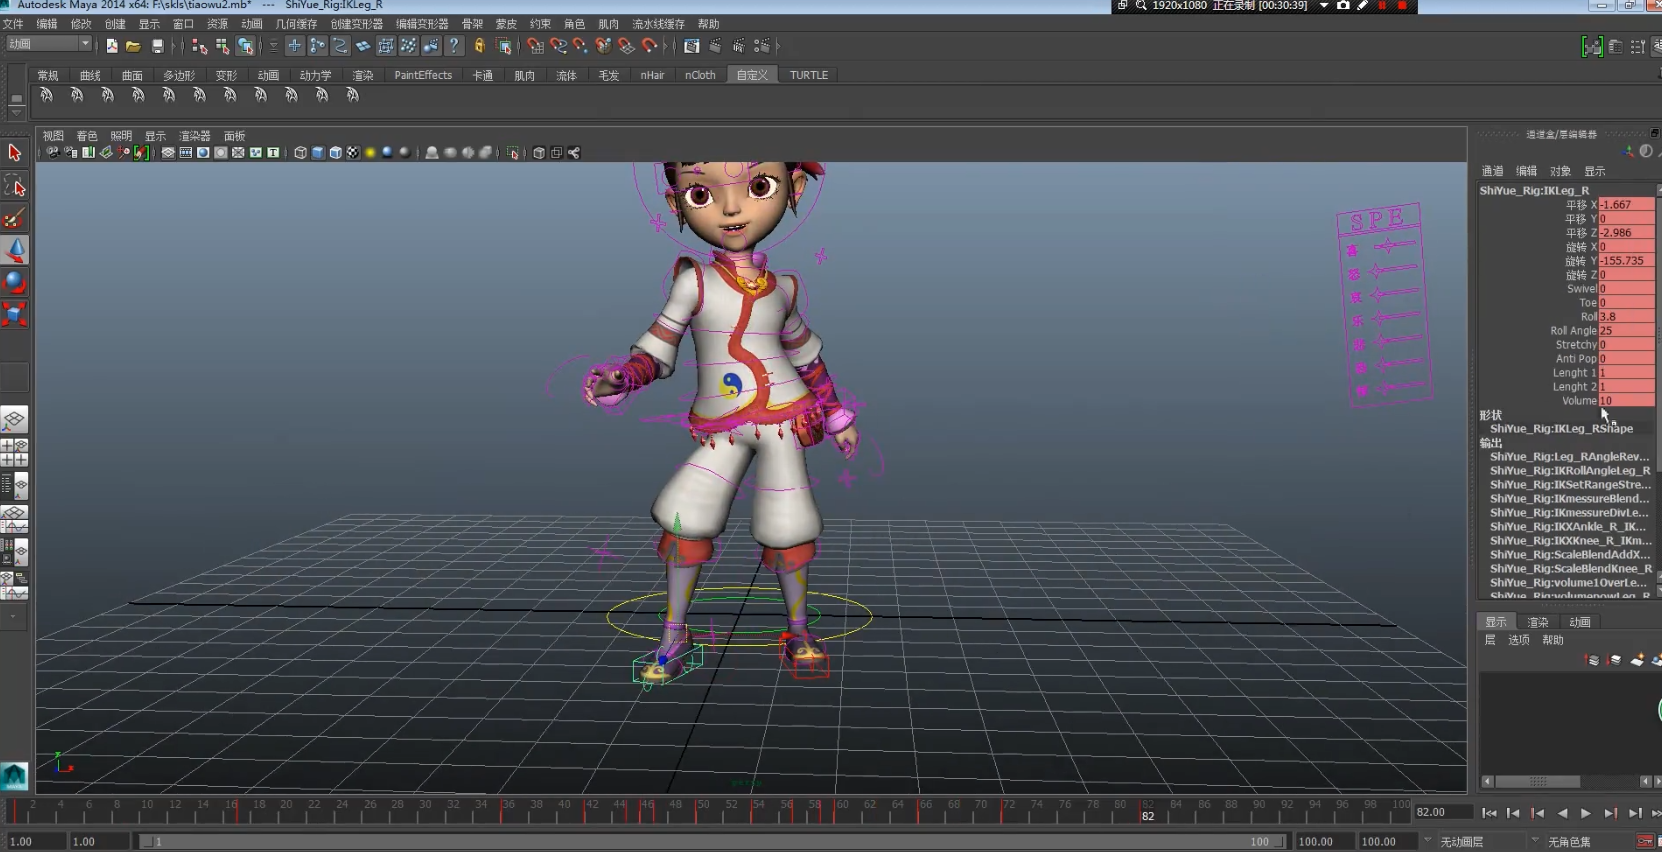
Task: Click the 旋转 Y value -155.735 field
Action: click(x=1626, y=260)
